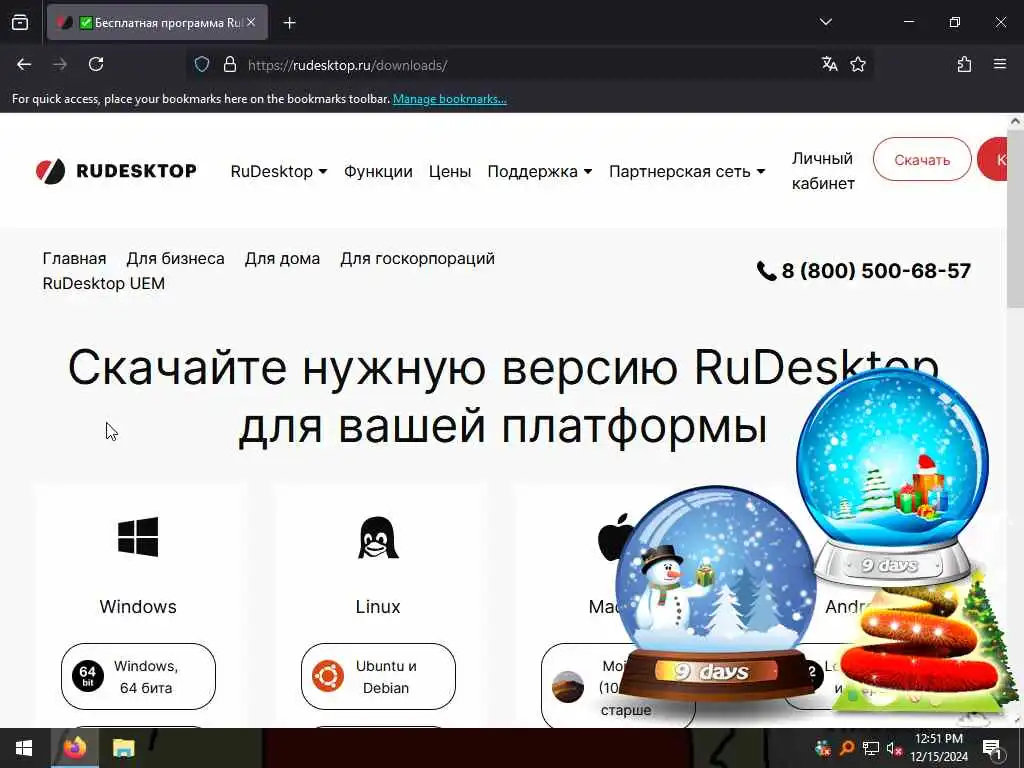This screenshot has height=768, width=1024.
Task: Open the Цены menu item
Action: tap(450, 171)
